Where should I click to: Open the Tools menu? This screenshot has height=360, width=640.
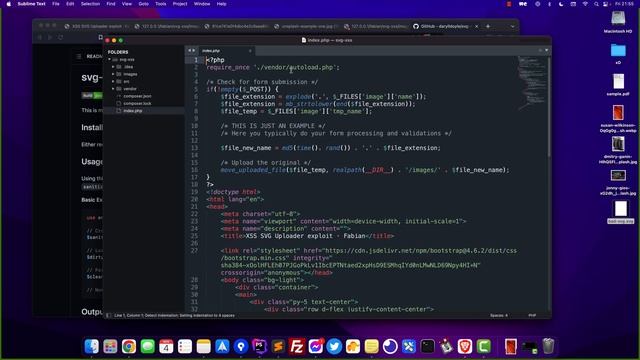[x=160, y=4]
